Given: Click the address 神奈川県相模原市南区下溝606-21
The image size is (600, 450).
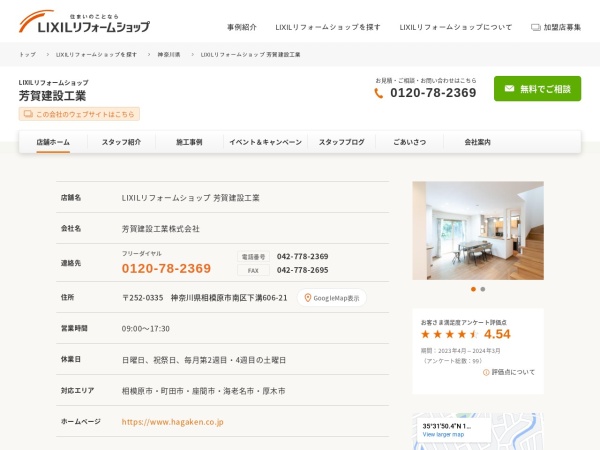Looking at the screenshot, I should 229,298.
